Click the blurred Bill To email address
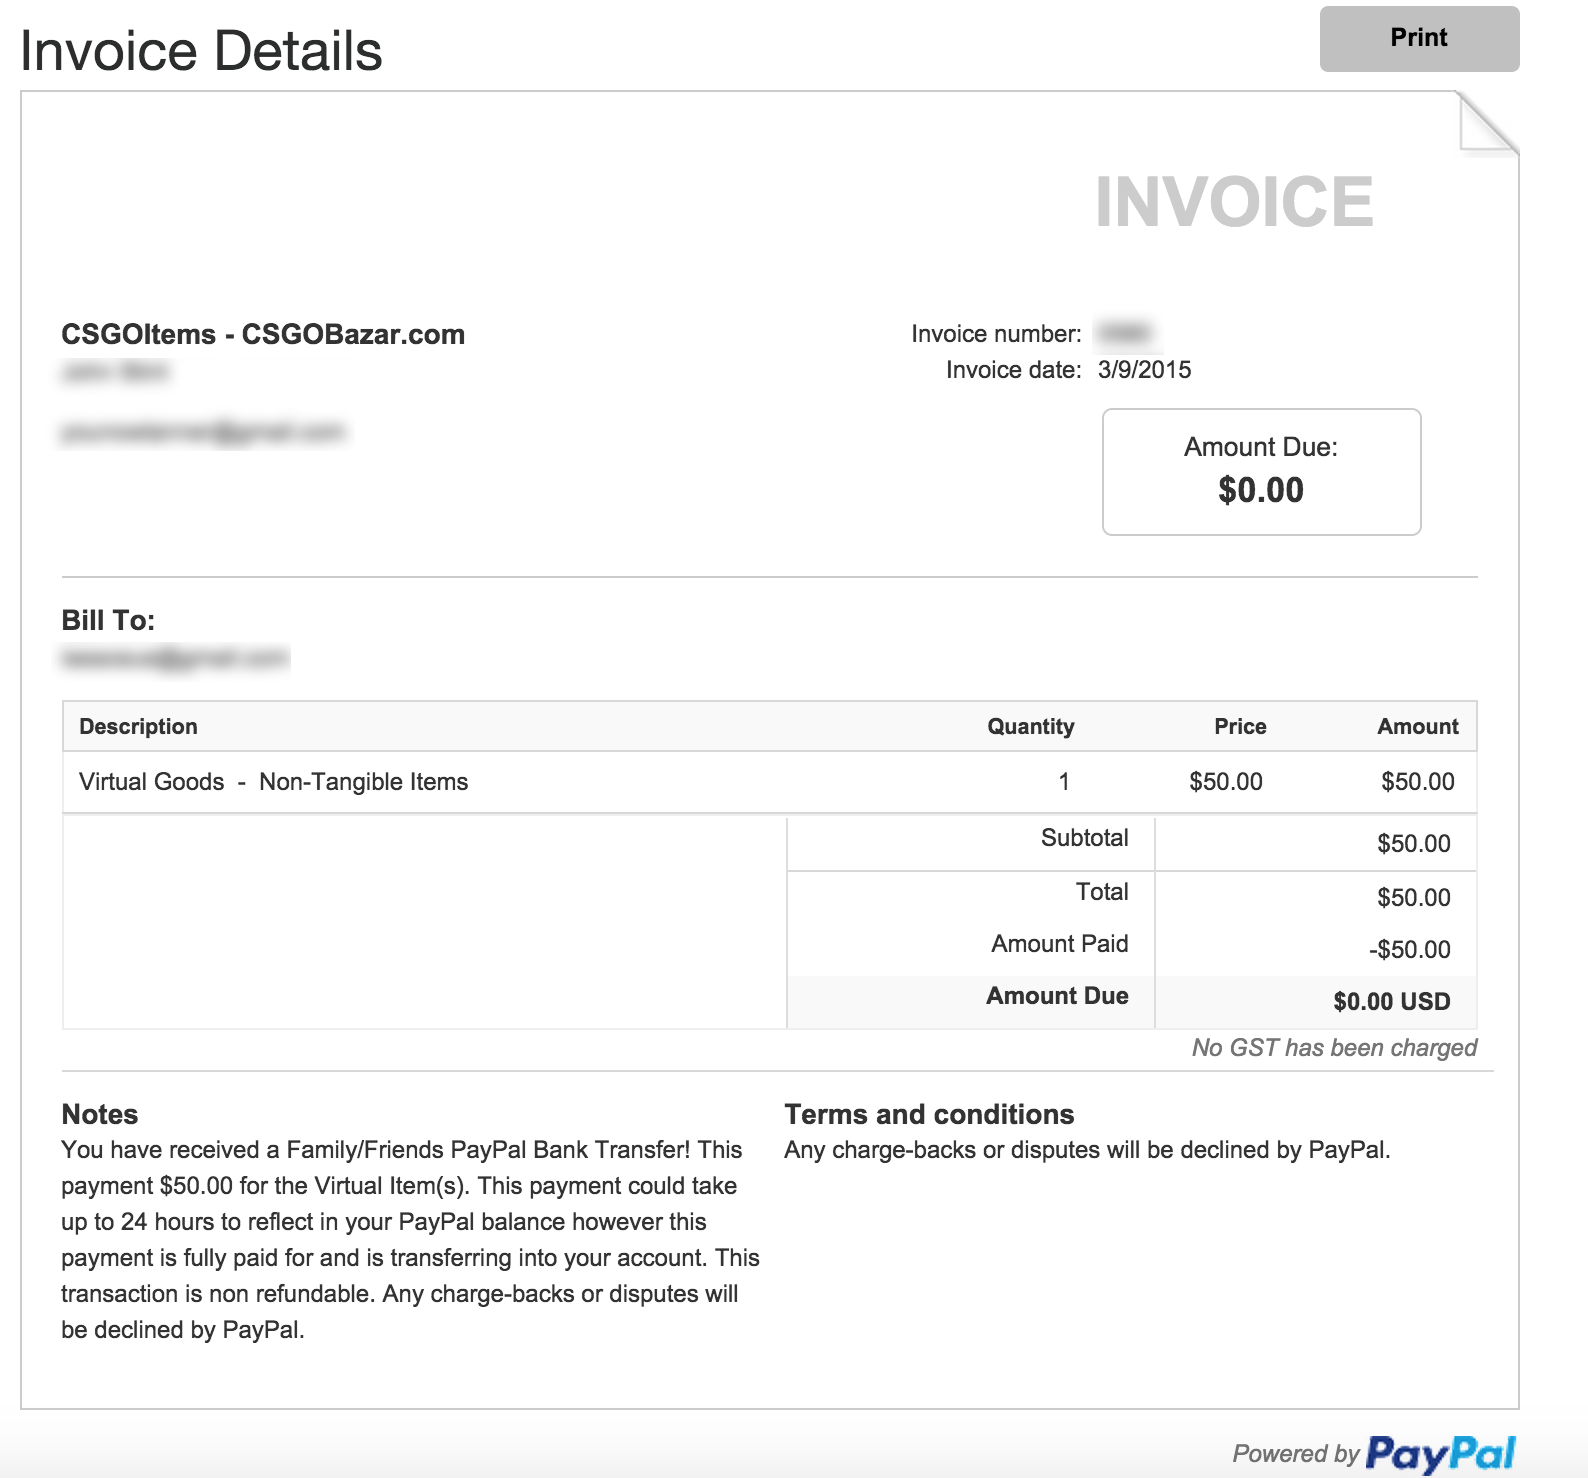 point(175,658)
